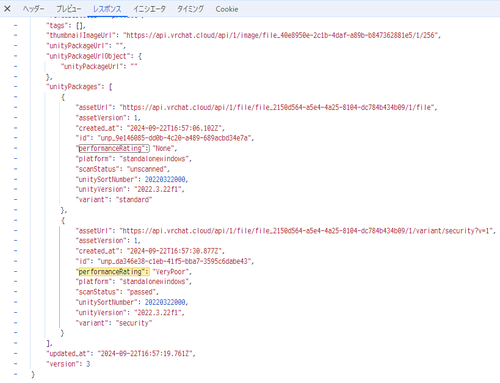
Task: Click the "tags" key
Action: pyautogui.click(x=56, y=25)
